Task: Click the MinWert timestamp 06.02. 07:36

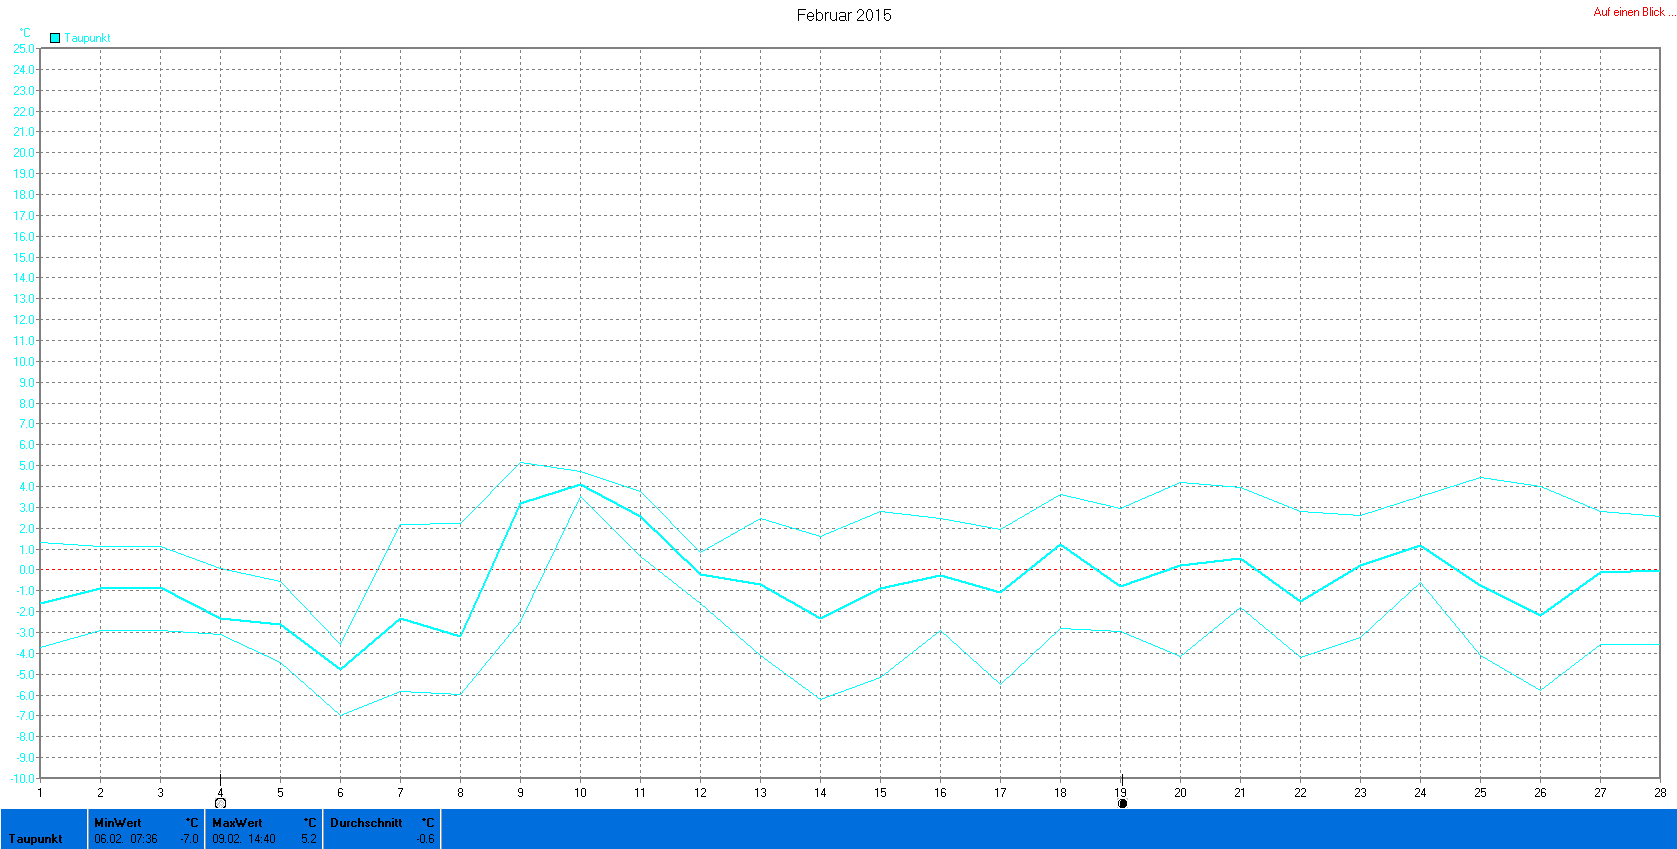Action: click(126, 839)
